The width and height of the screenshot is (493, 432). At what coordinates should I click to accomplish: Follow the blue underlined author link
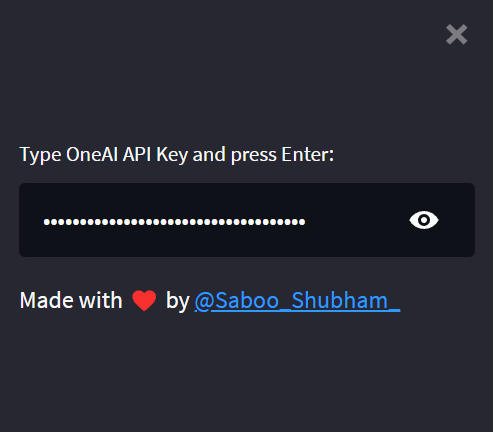tap(297, 300)
